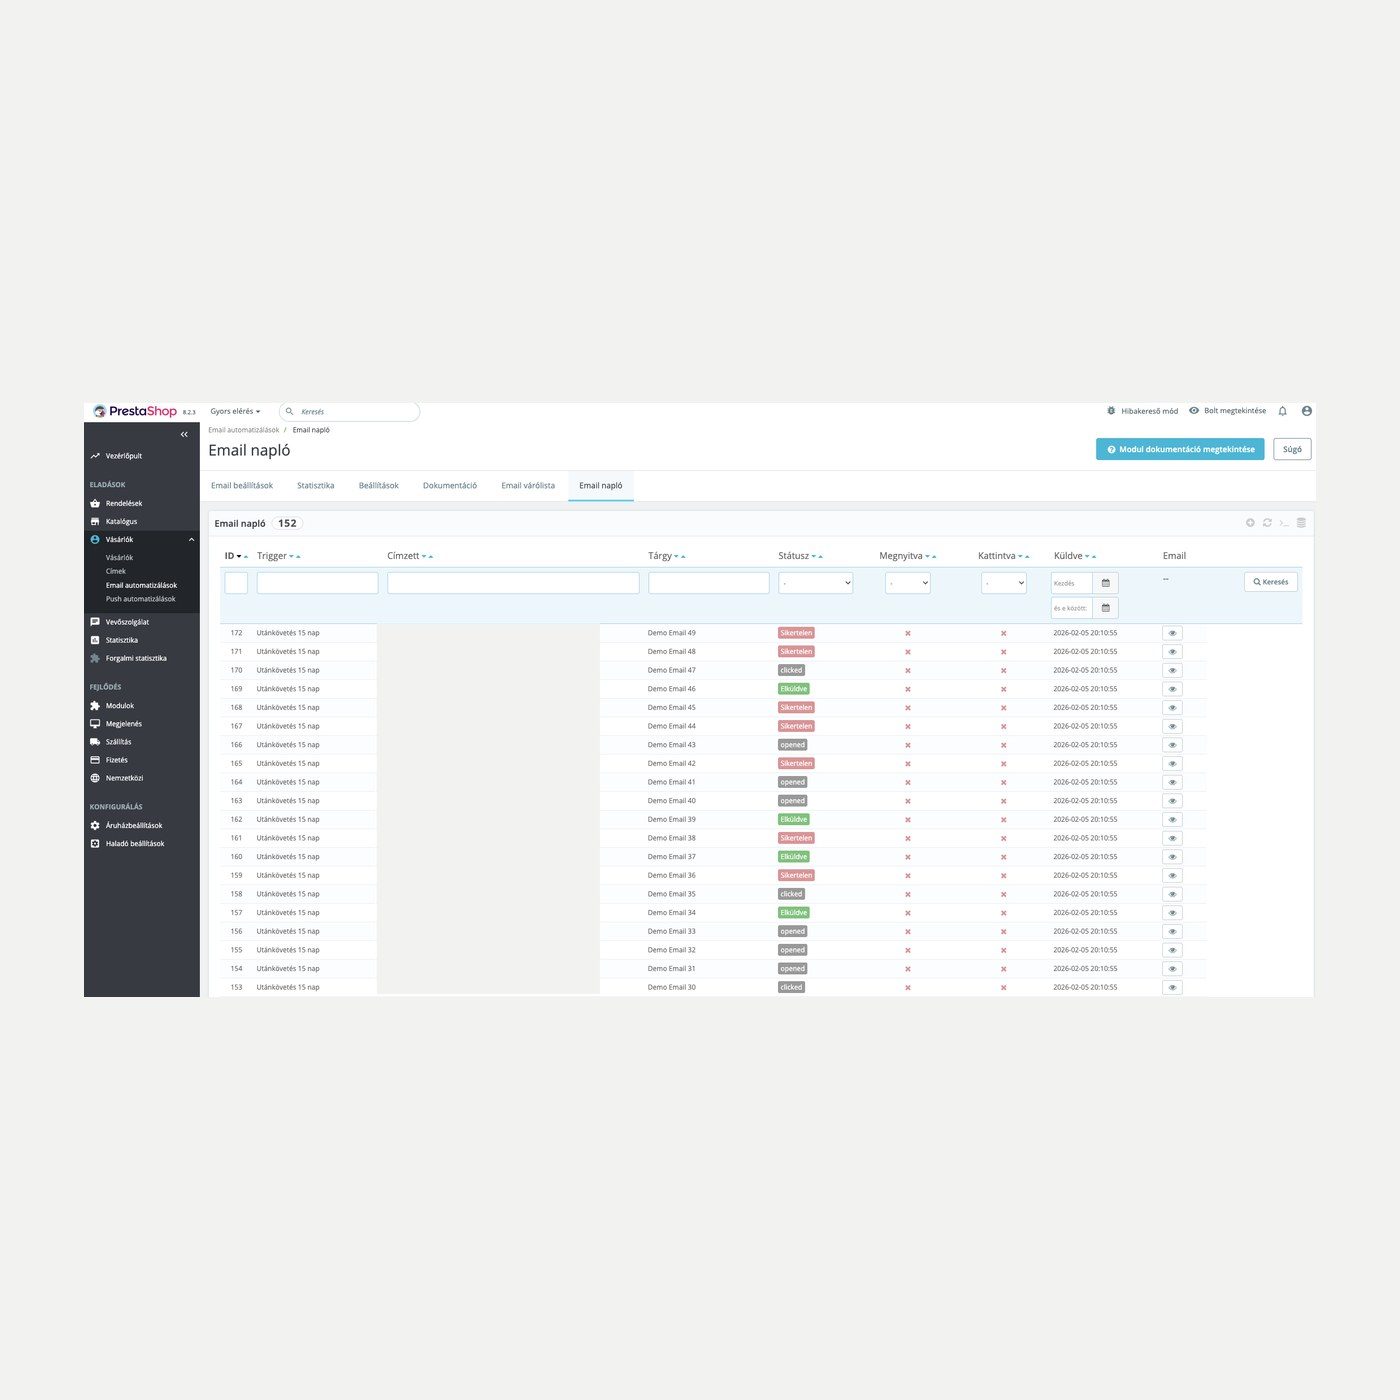Screen dimensions: 1400x1400
Task: Open the Megnyitva filter dropdown
Action: pos(908,583)
